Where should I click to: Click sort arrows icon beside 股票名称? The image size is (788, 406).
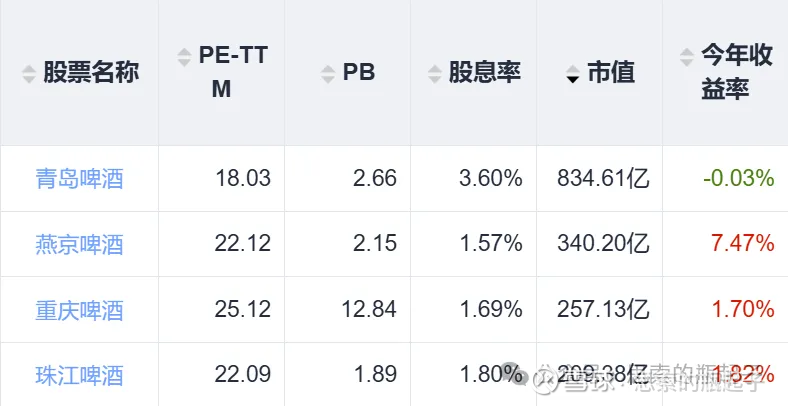tap(27, 73)
